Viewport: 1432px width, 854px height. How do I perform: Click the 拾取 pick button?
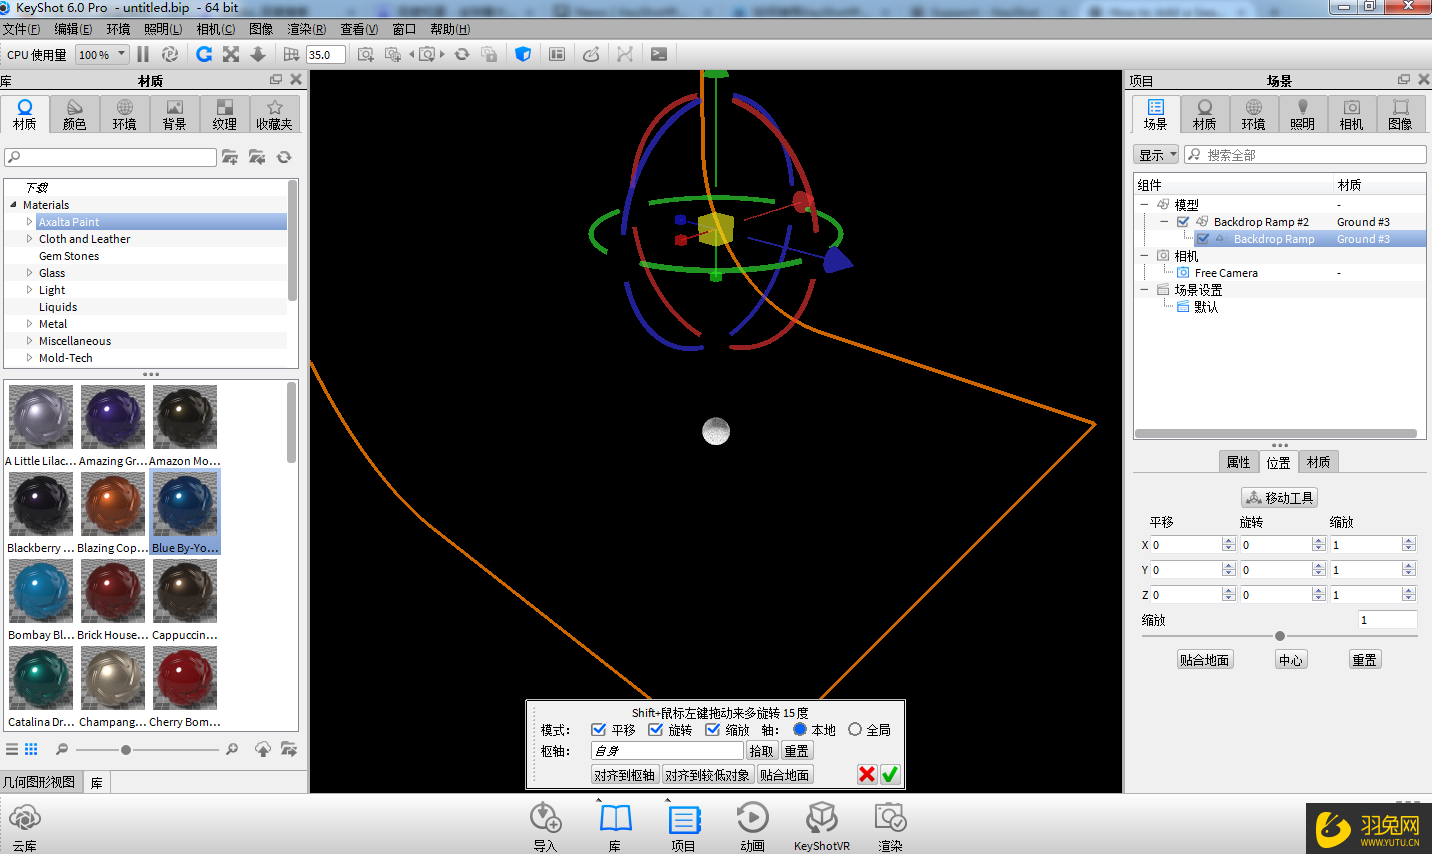point(761,751)
